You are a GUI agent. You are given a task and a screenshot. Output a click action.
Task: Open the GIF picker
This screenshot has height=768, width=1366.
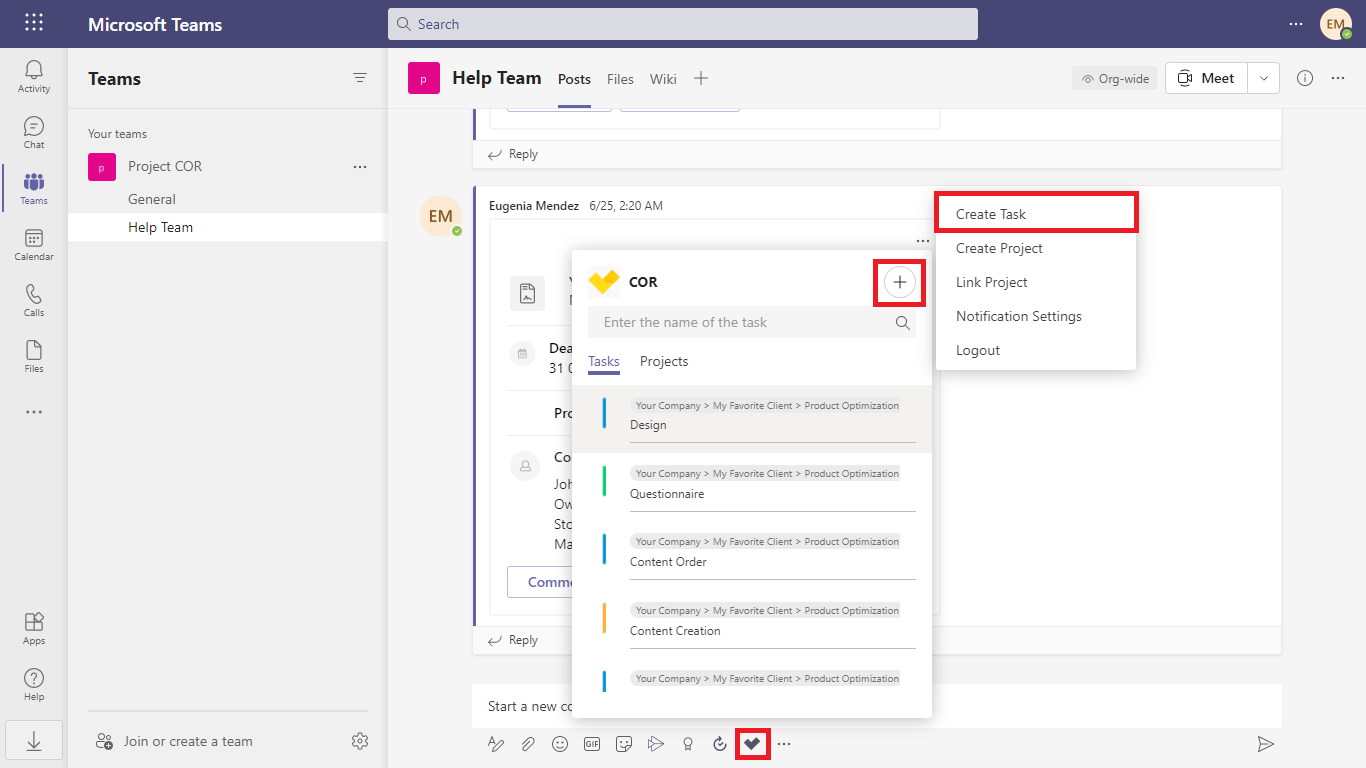pyautogui.click(x=592, y=743)
